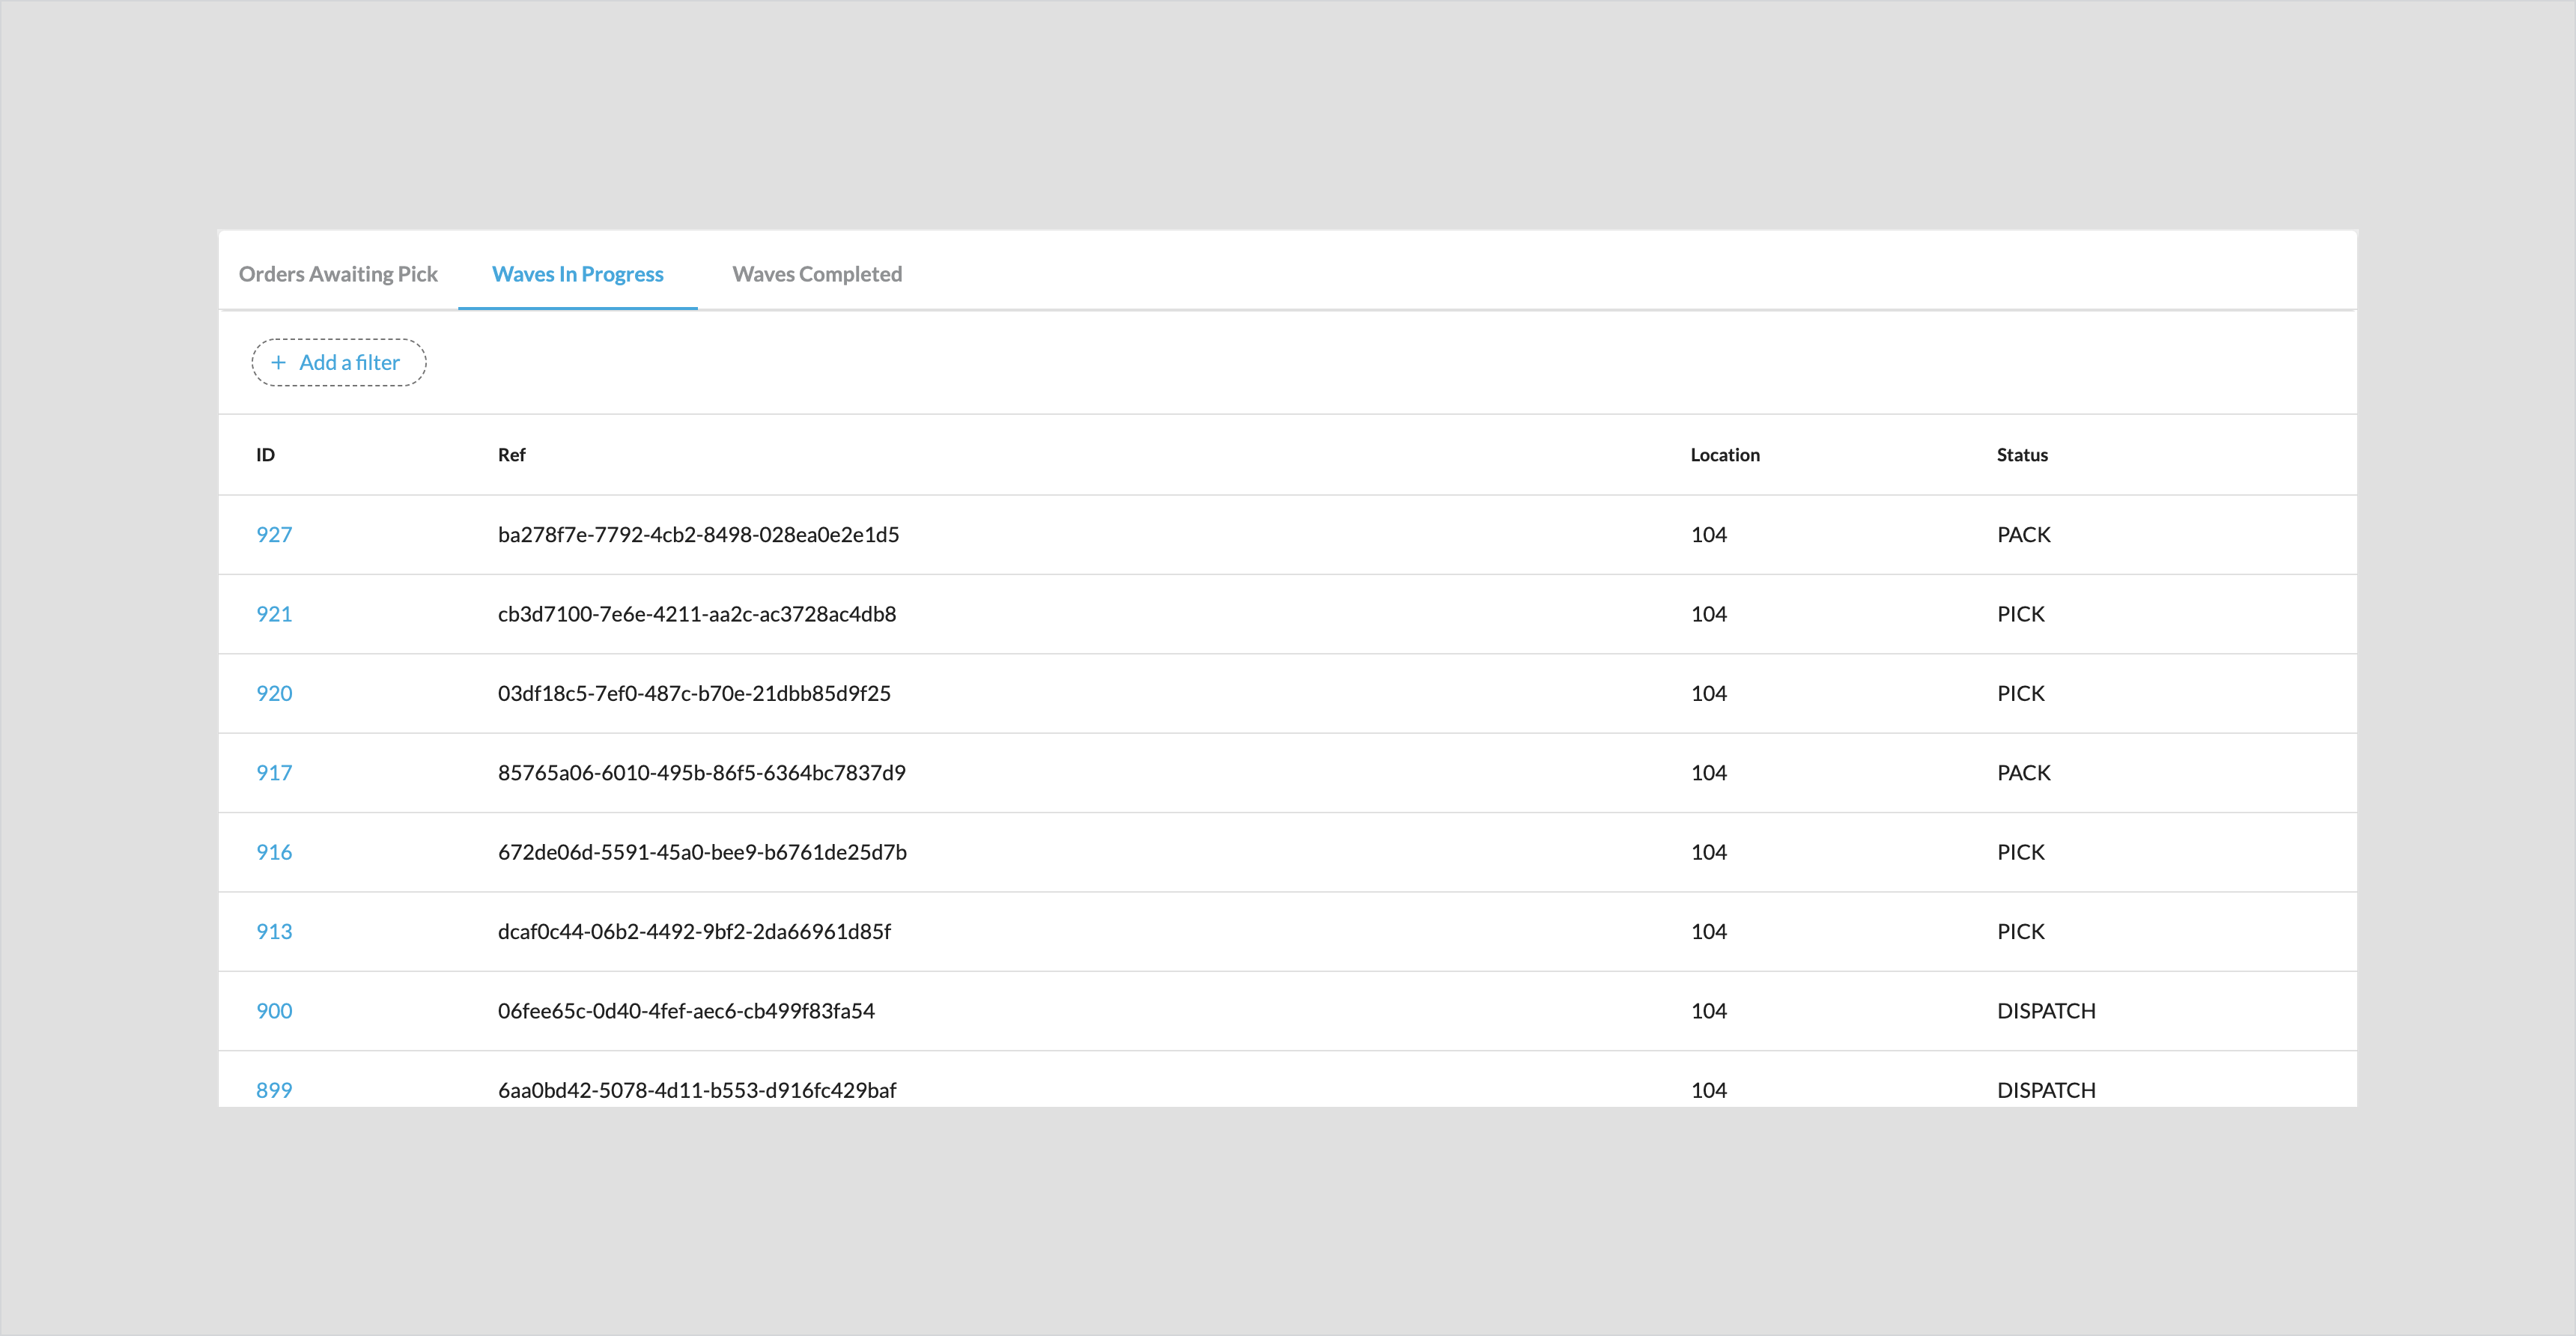Select the Waves In Progress tab
This screenshot has width=2576, height=1336.
[577, 274]
